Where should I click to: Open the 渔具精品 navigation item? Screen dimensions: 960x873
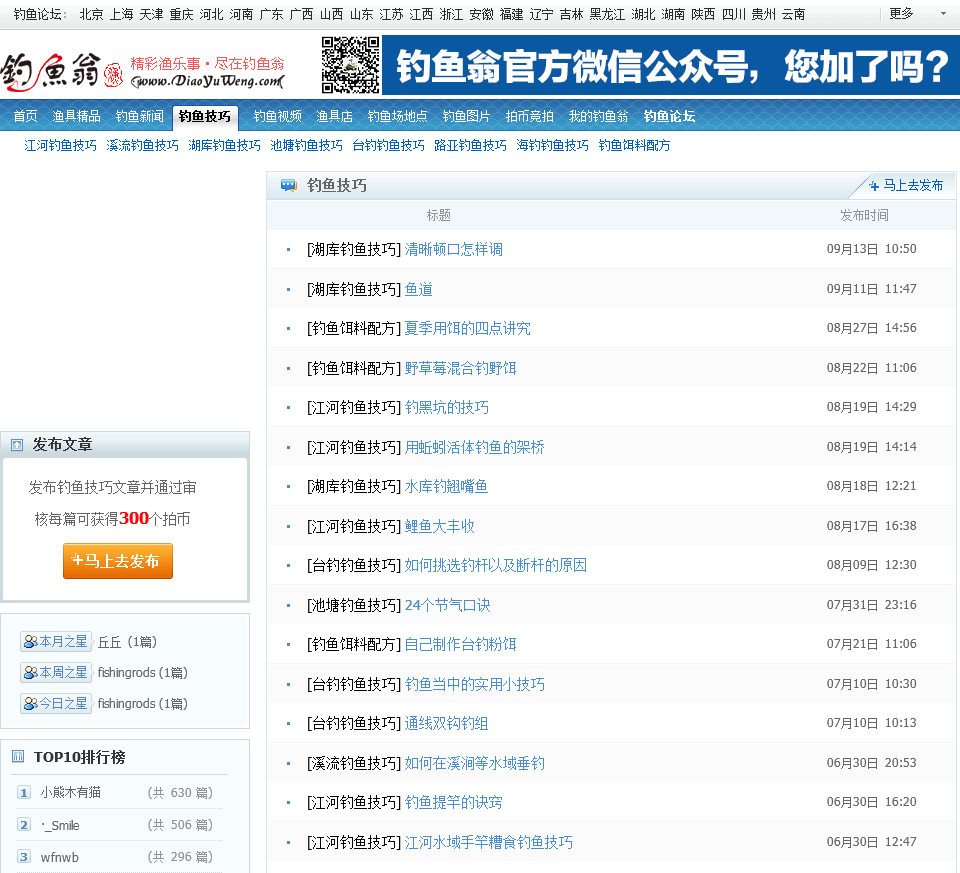tap(76, 116)
